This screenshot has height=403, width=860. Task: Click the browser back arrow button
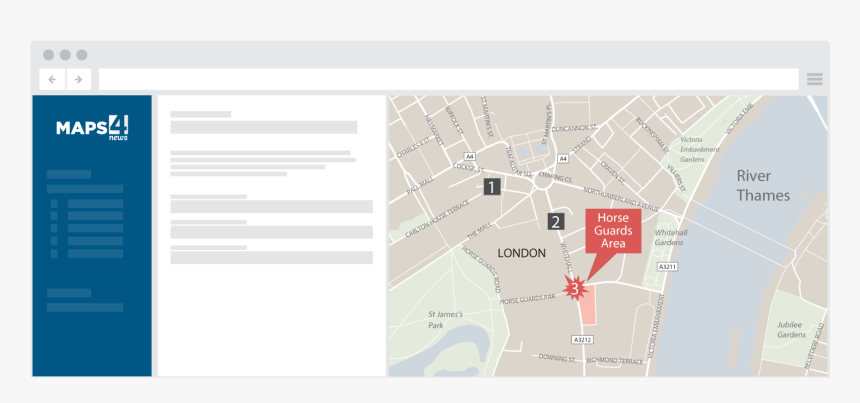point(52,79)
